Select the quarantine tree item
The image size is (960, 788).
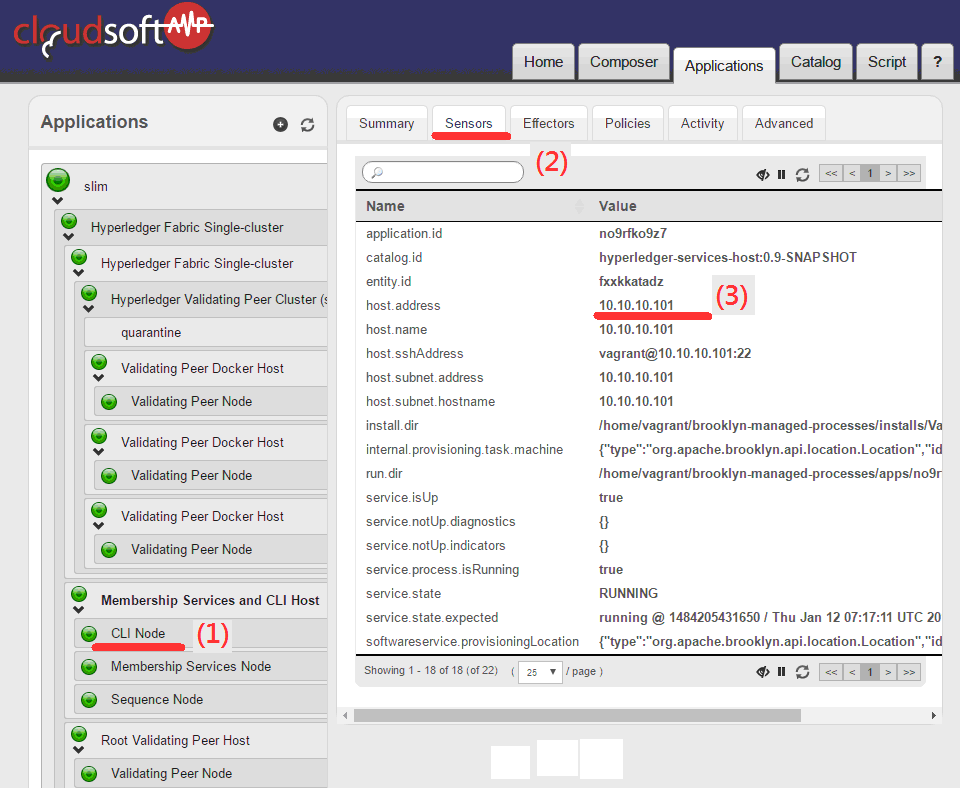pyautogui.click(x=151, y=332)
